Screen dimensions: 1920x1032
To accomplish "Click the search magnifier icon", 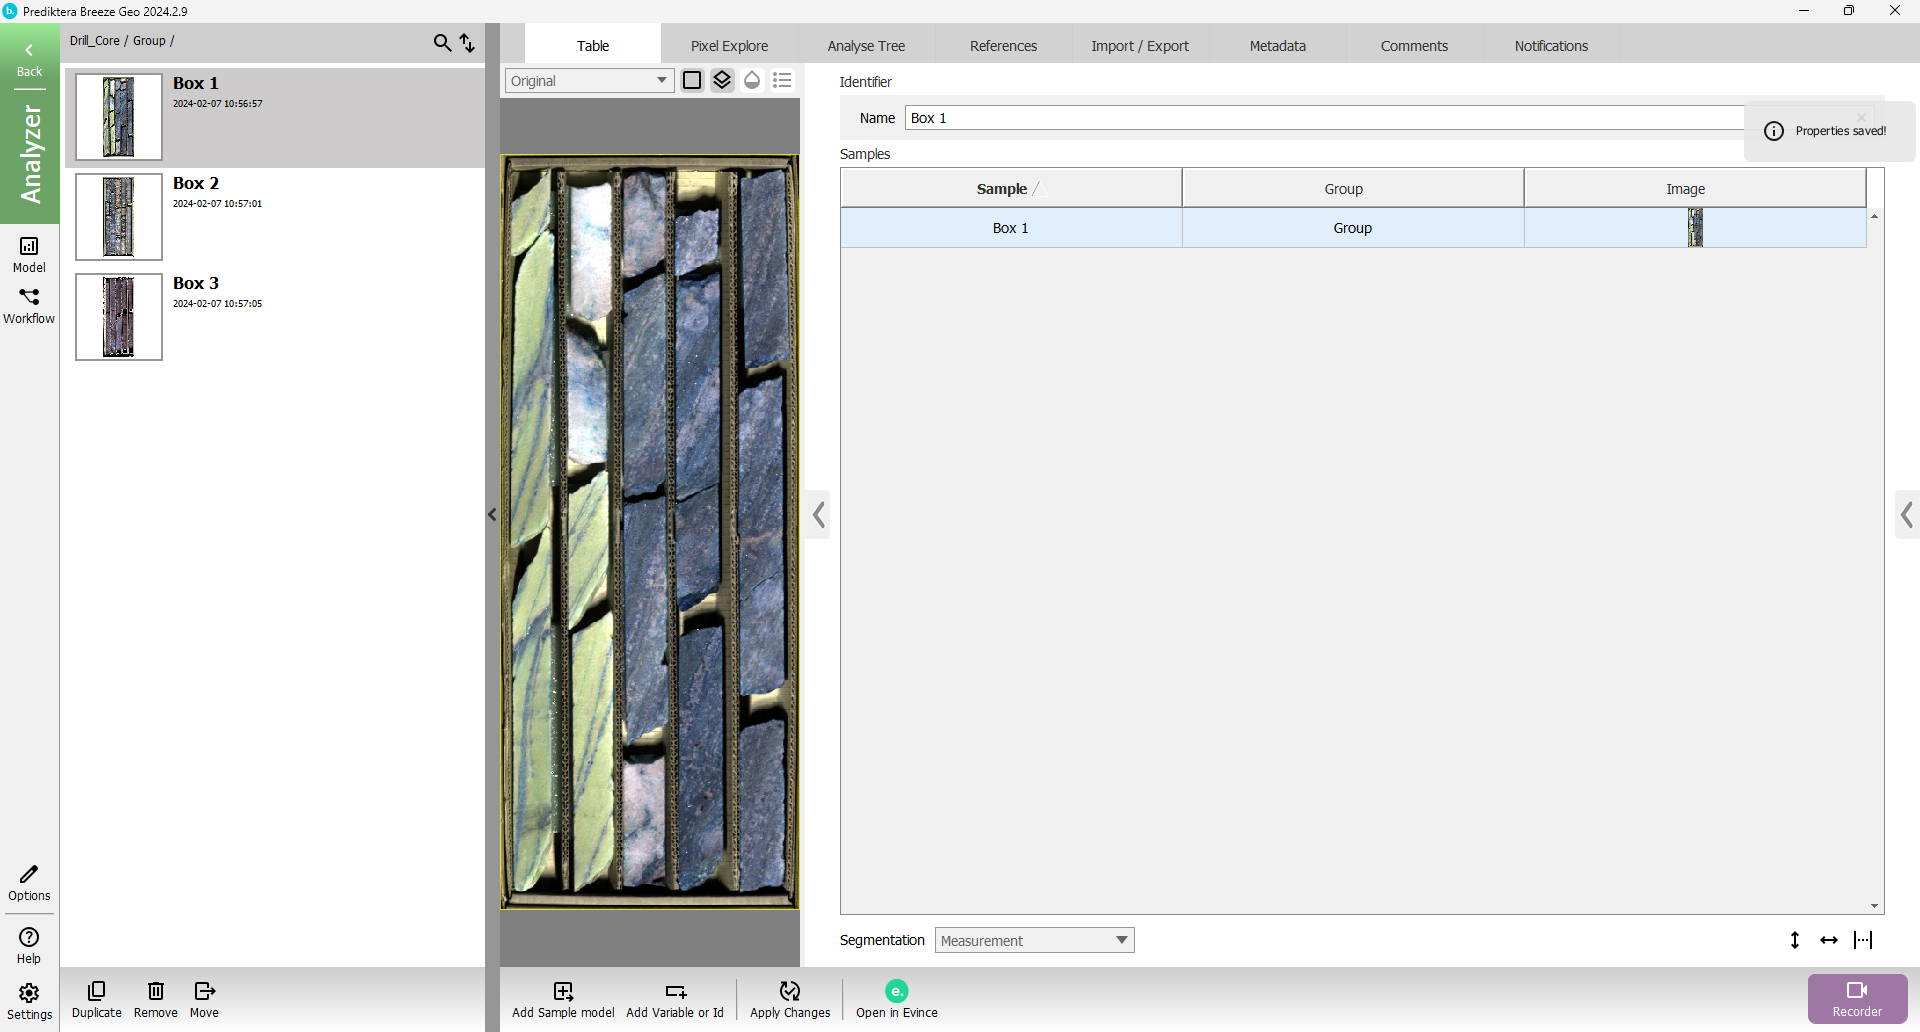I will tap(442, 42).
